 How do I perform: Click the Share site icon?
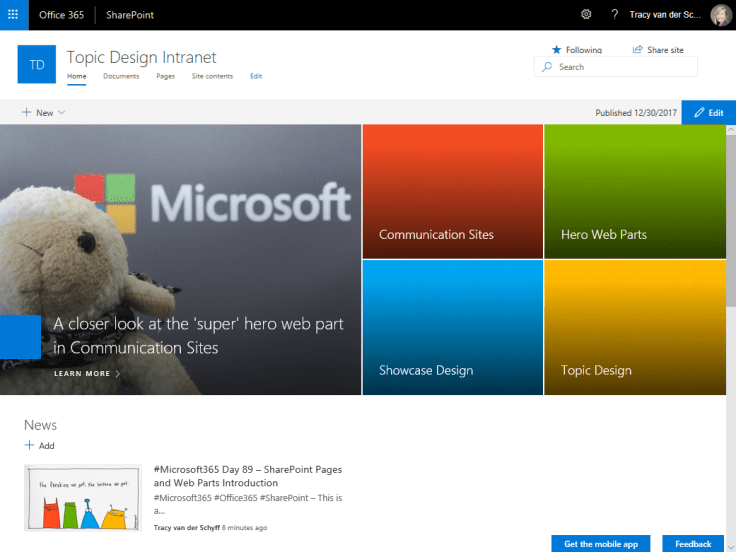[638, 50]
